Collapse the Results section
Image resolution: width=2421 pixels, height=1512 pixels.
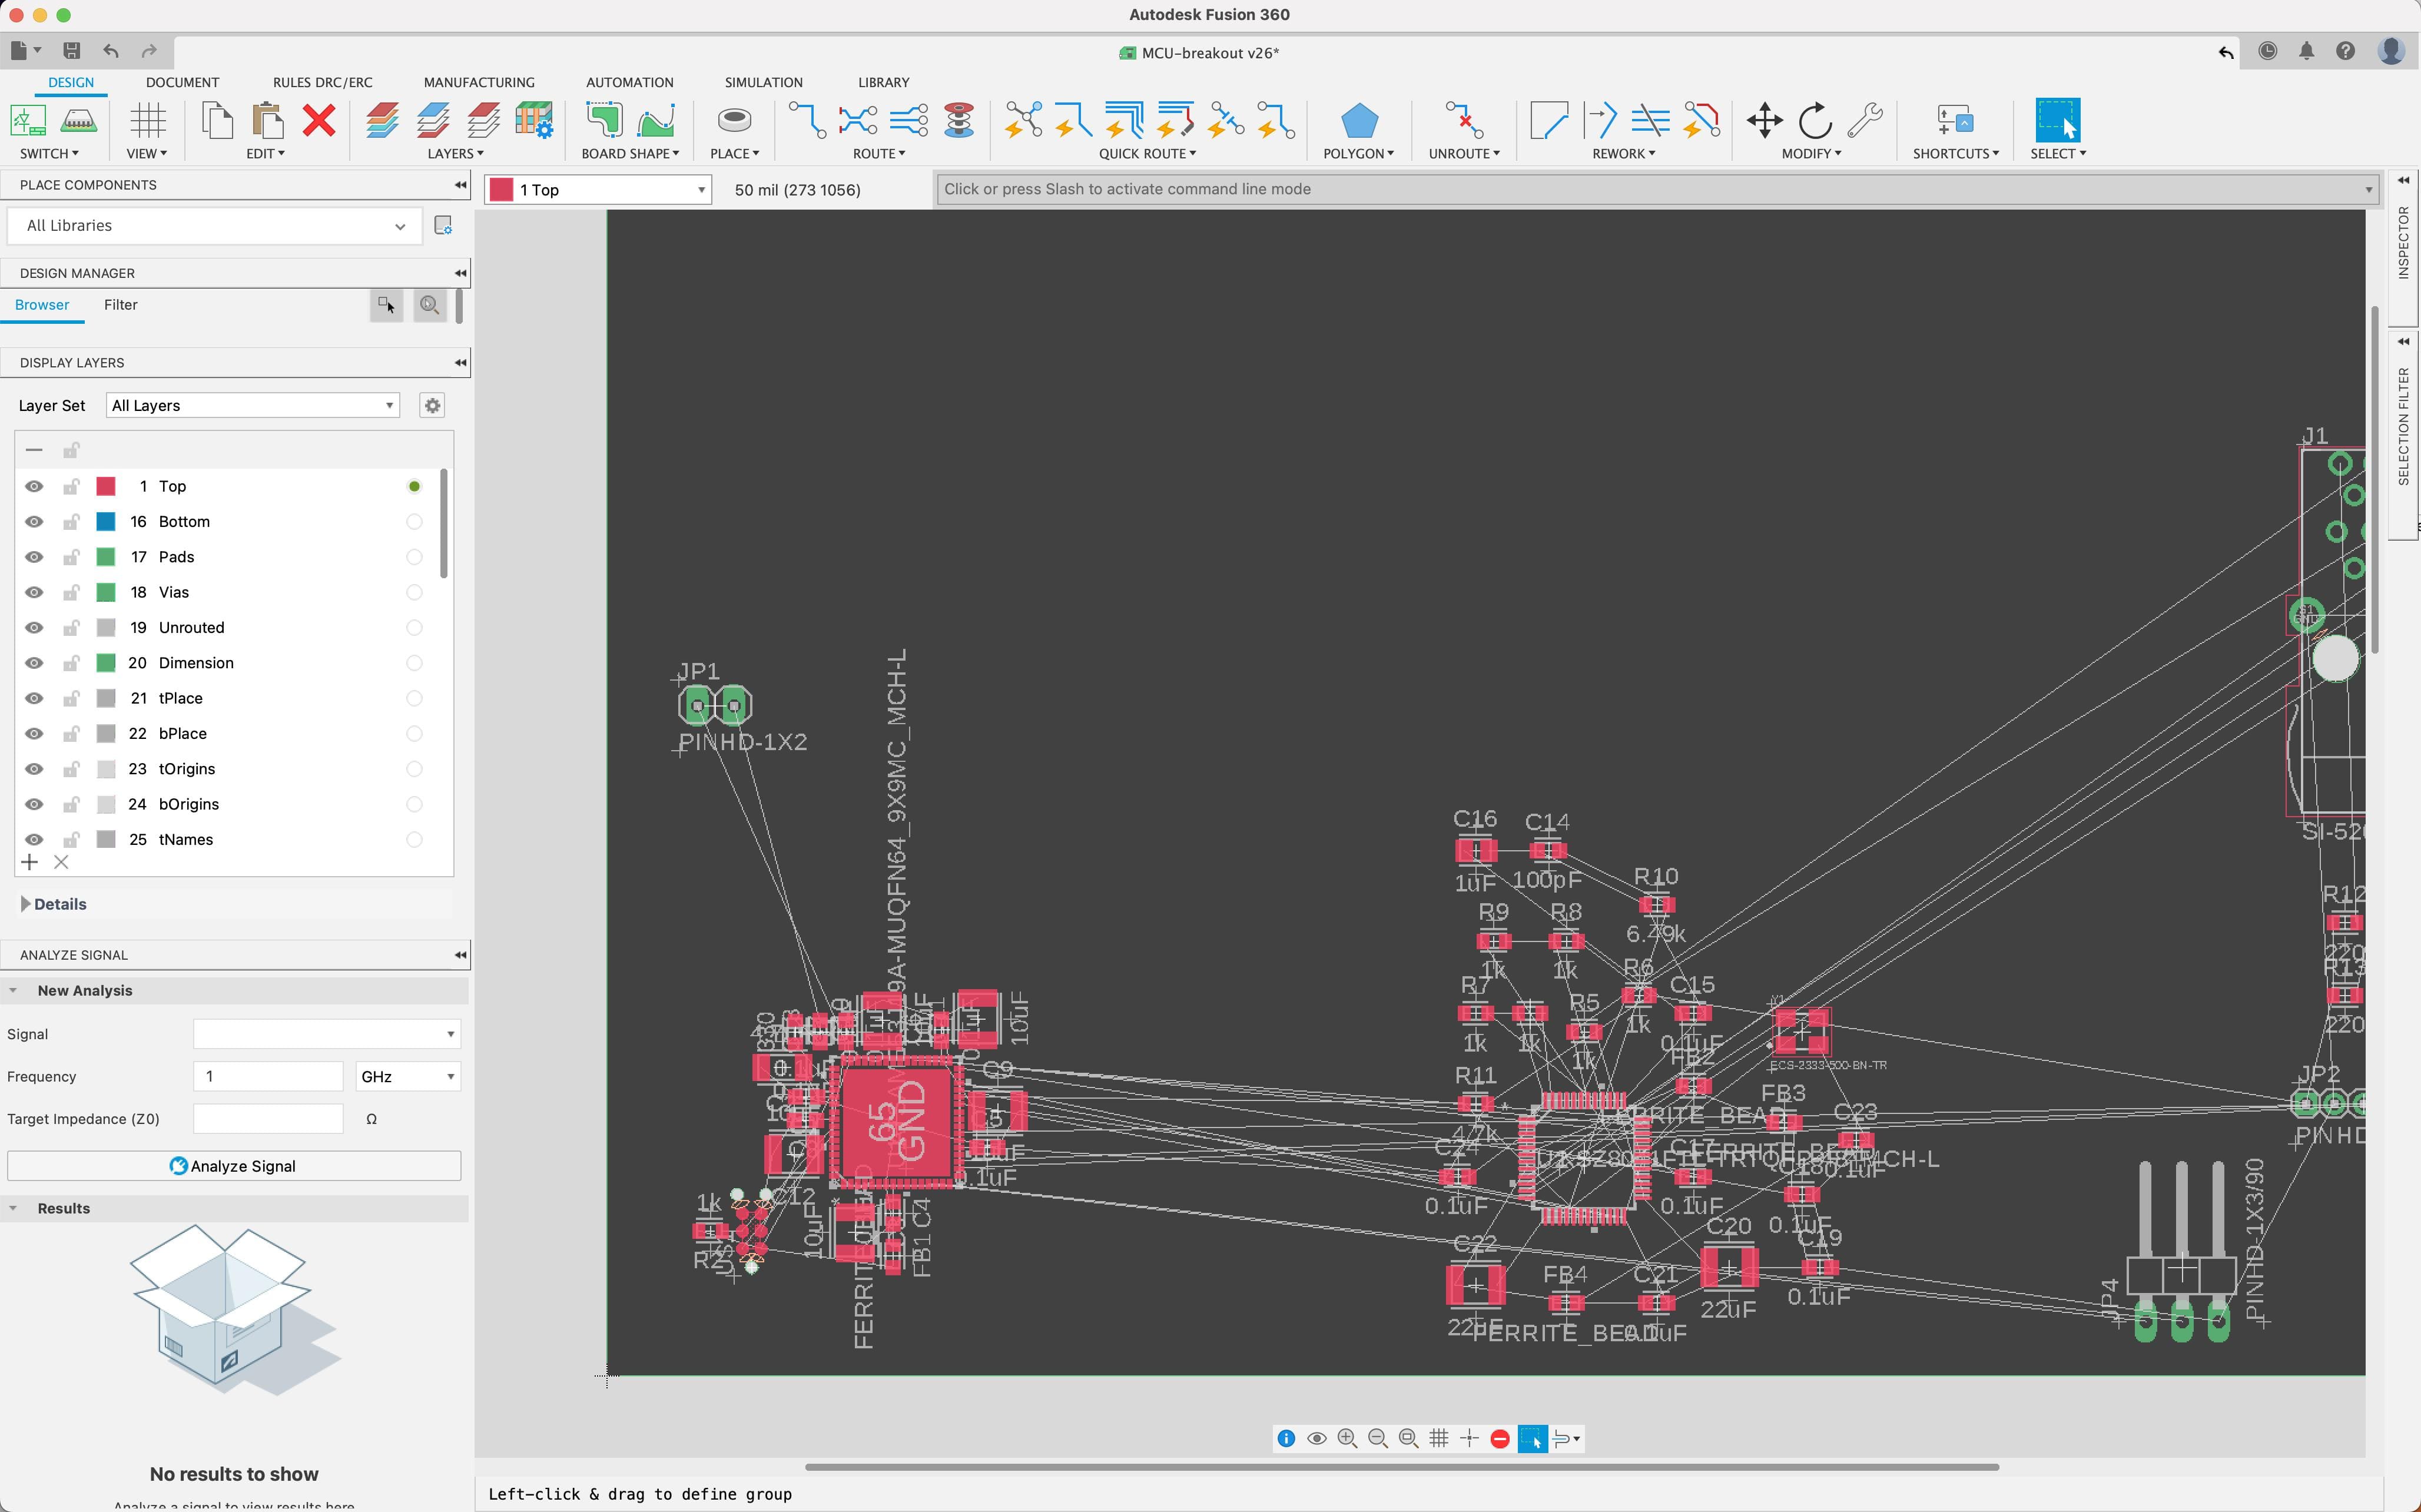click(13, 1208)
